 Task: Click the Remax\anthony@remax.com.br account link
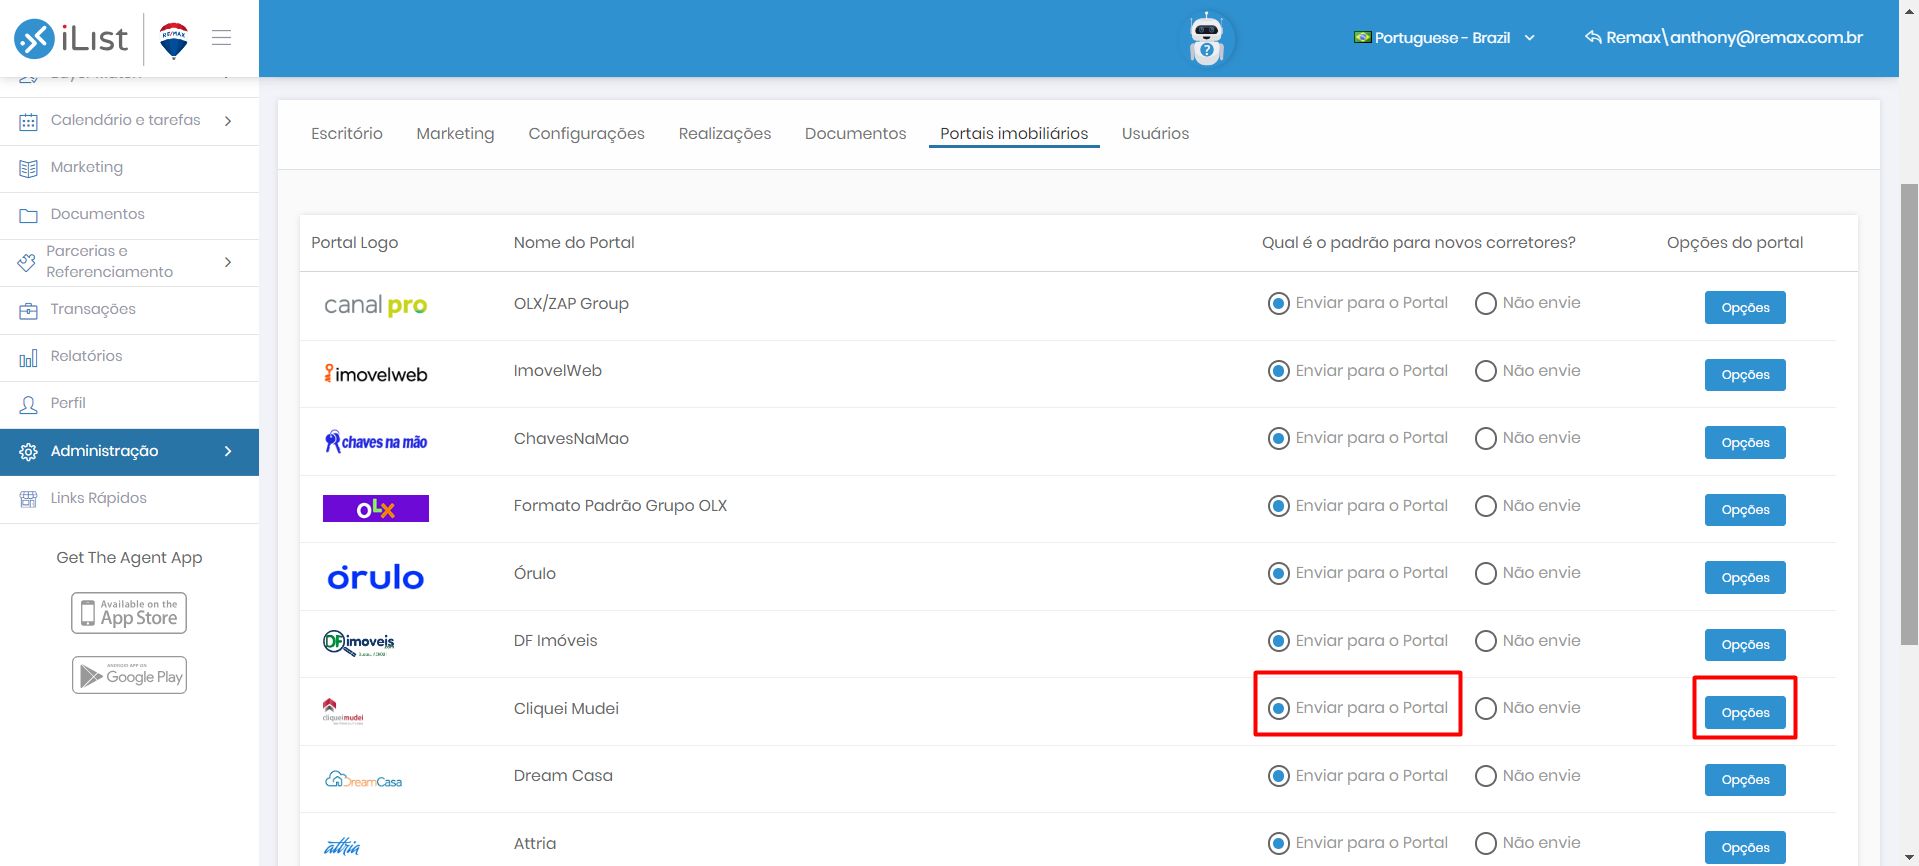tap(1724, 37)
